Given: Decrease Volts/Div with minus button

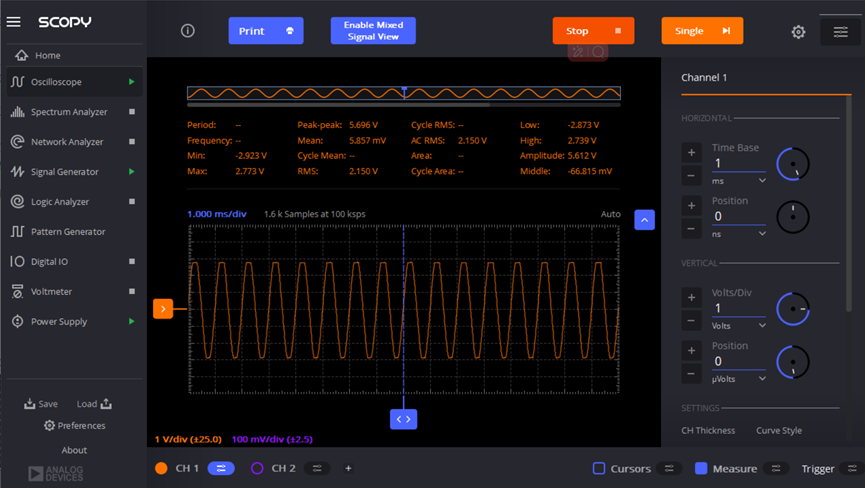Looking at the screenshot, I should pyautogui.click(x=691, y=321).
